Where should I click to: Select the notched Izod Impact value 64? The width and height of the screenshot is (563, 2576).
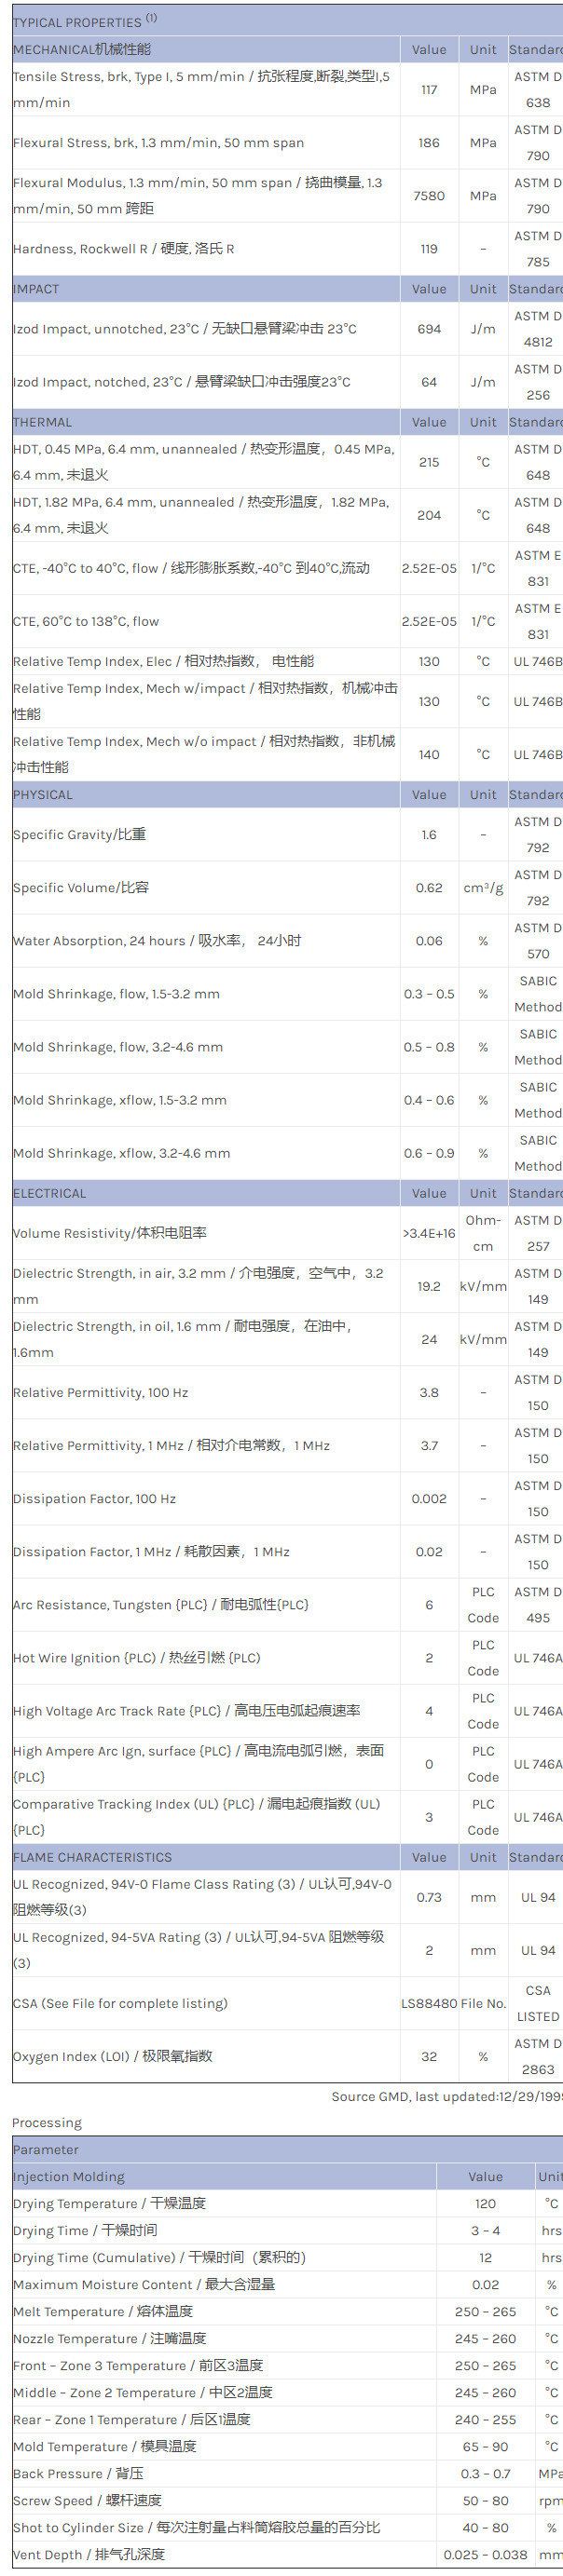tap(429, 382)
